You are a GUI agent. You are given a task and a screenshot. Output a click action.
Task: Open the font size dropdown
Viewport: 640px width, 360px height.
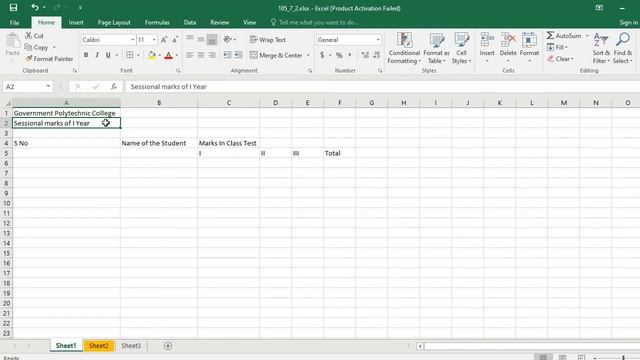[x=154, y=40]
